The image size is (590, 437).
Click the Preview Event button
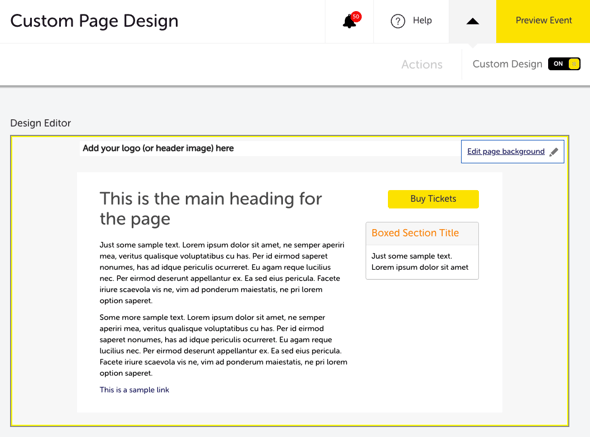tap(543, 21)
